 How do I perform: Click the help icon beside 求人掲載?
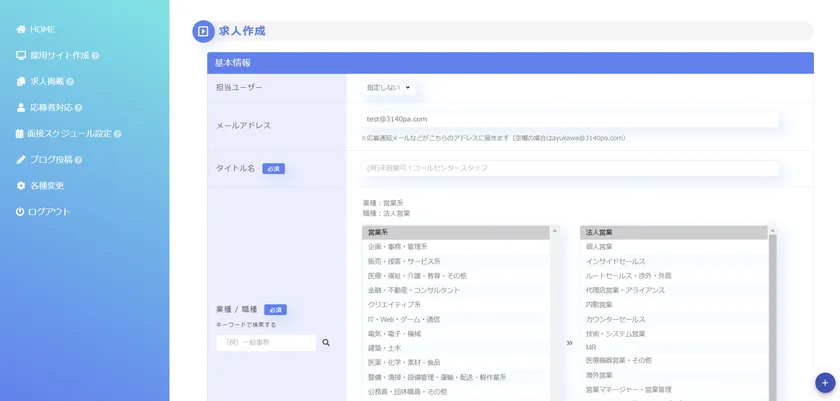70,82
